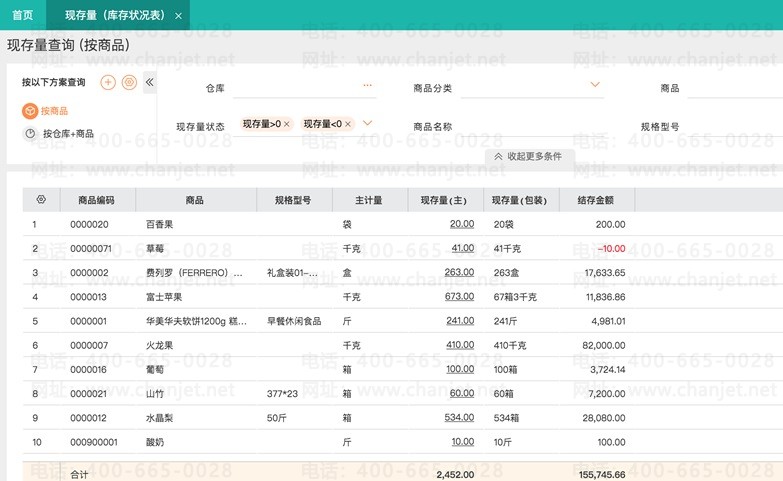Click the 67箱3千克 packaging cell
The image size is (783, 481).
pyautogui.click(x=515, y=297)
